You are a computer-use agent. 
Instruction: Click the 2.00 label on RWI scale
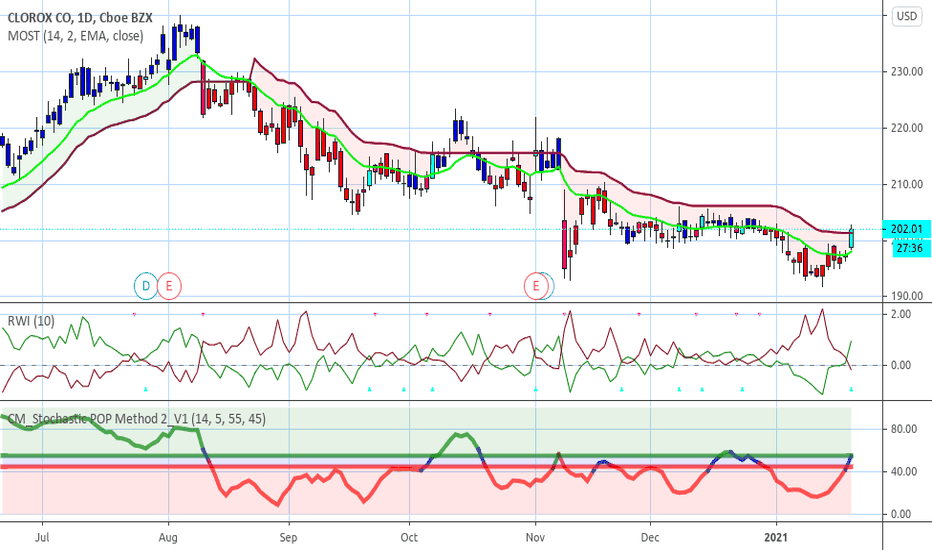click(901, 314)
